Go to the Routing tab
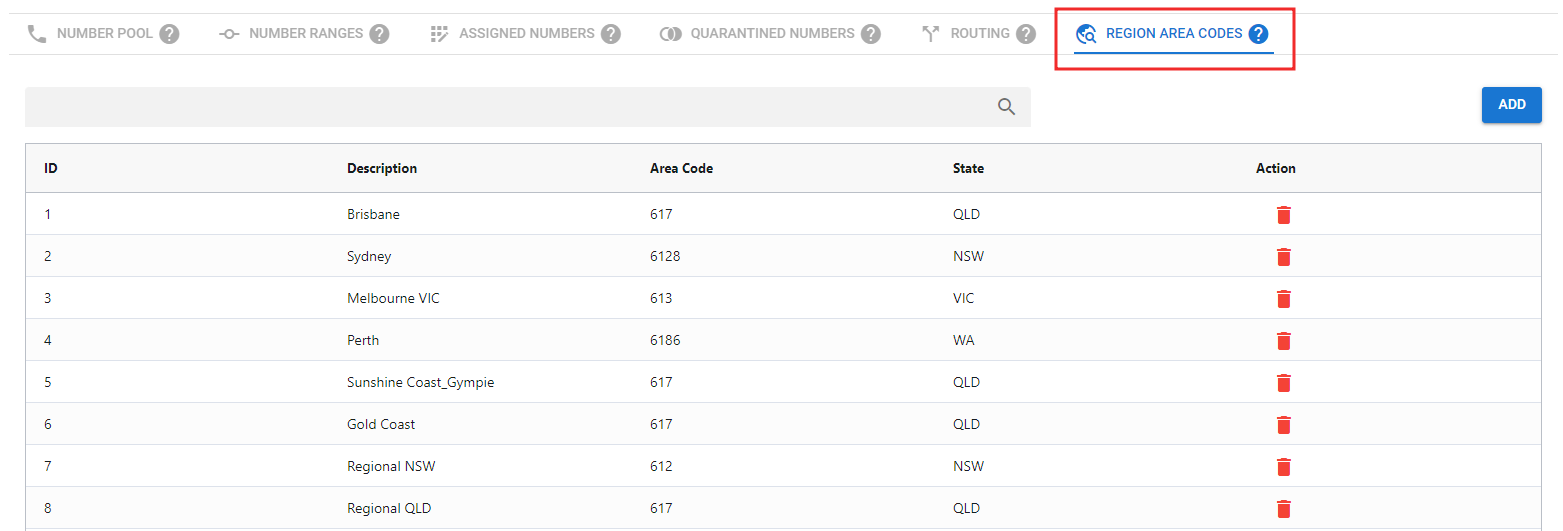 (x=979, y=34)
